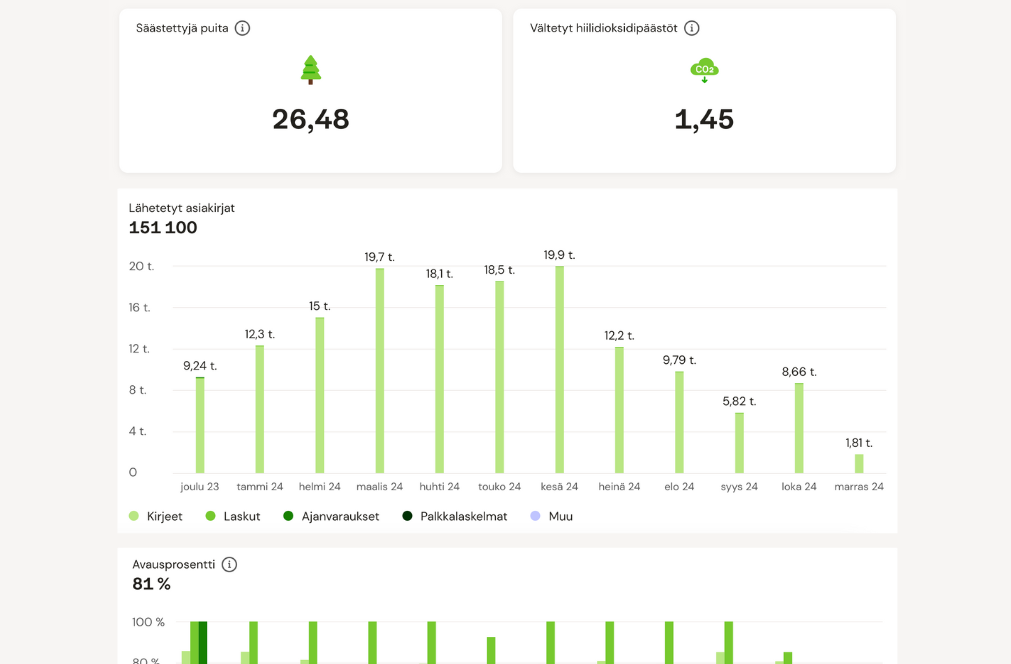
Task: Click the info icon next to Avausprosentti
Action: click(229, 564)
